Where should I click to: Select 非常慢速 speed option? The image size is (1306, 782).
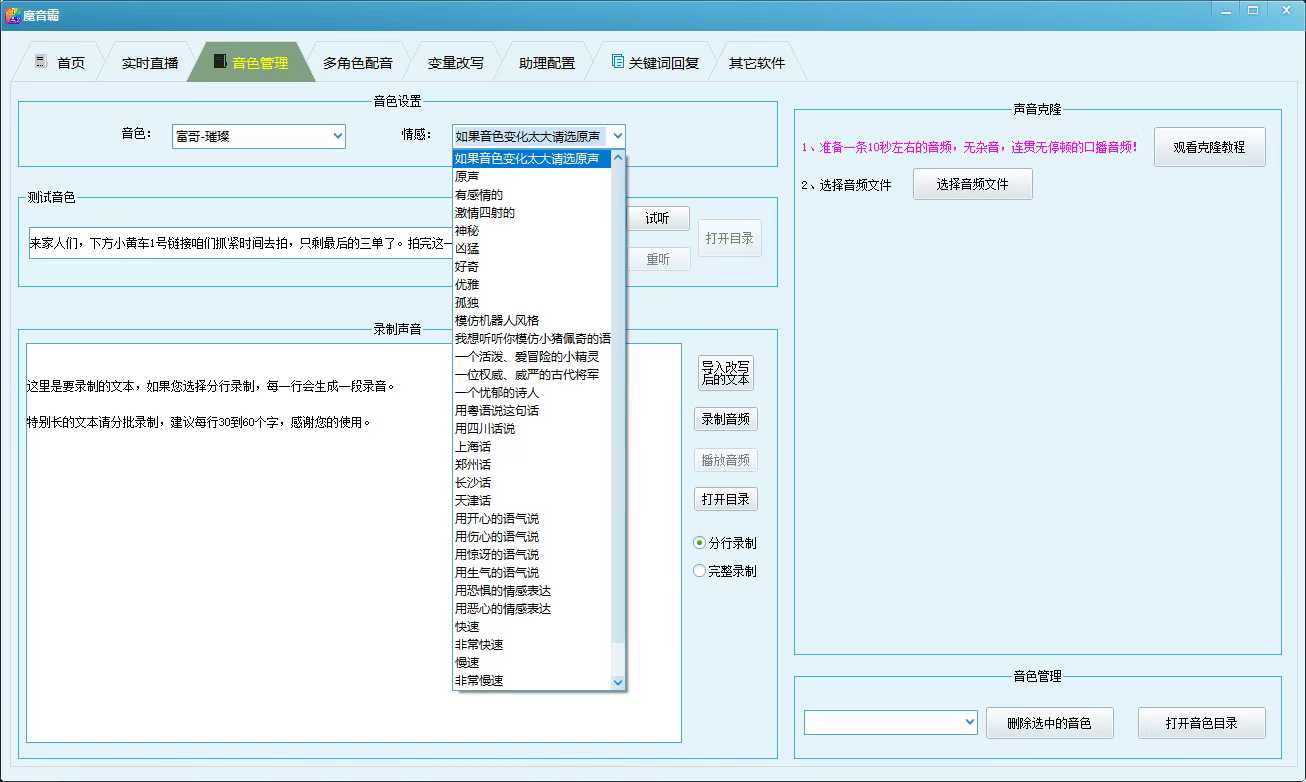pos(532,681)
